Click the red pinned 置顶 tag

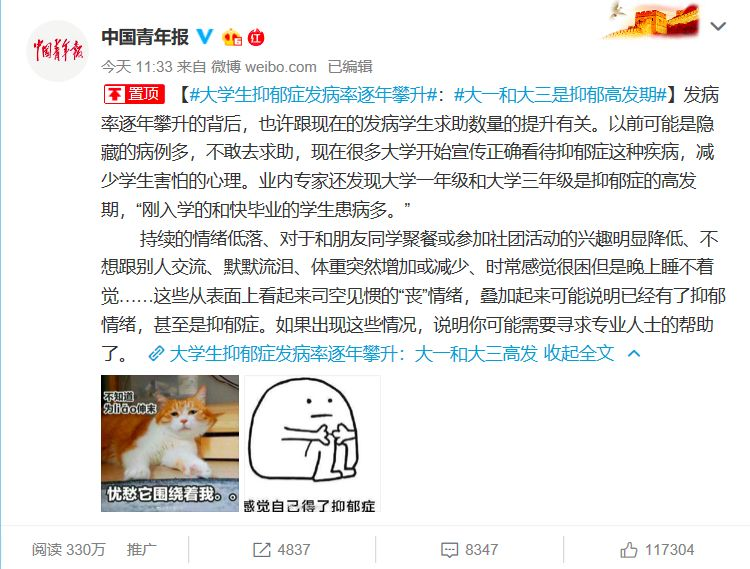pyautogui.click(x=134, y=94)
